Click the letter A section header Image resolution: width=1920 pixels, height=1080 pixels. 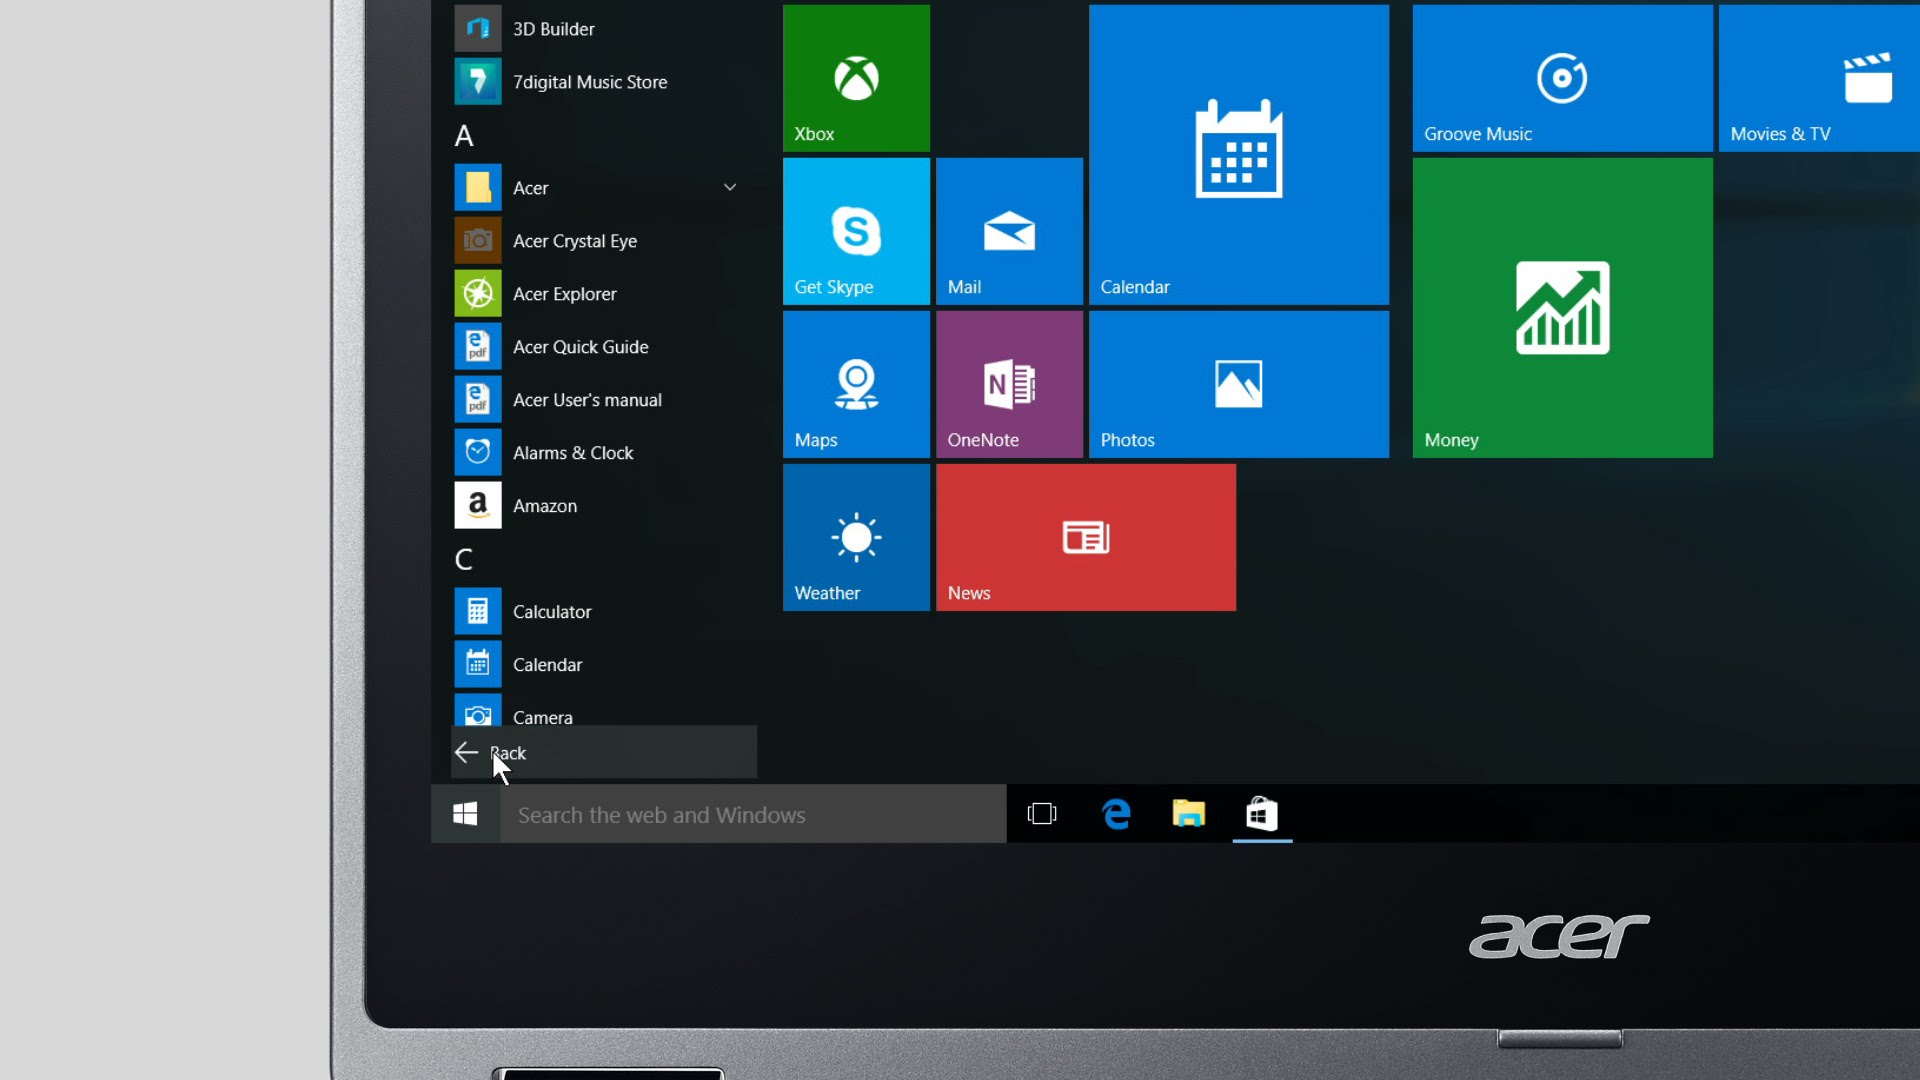464,135
